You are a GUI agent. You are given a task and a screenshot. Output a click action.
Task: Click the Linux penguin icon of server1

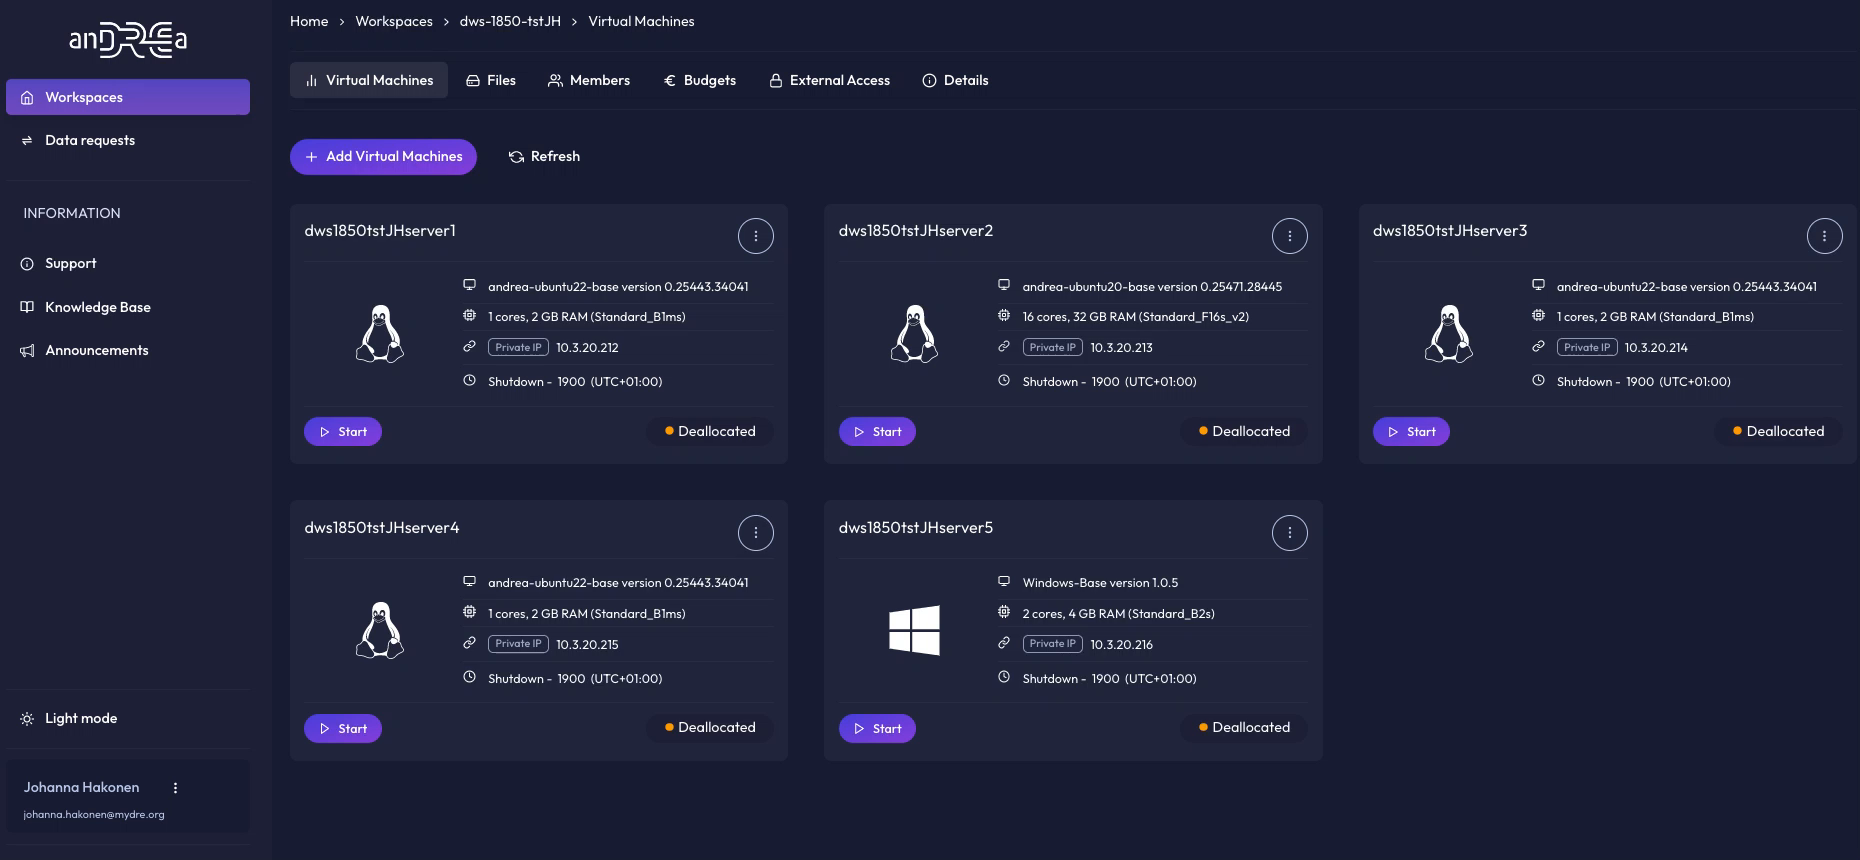pyautogui.click(x=380, y=333)
